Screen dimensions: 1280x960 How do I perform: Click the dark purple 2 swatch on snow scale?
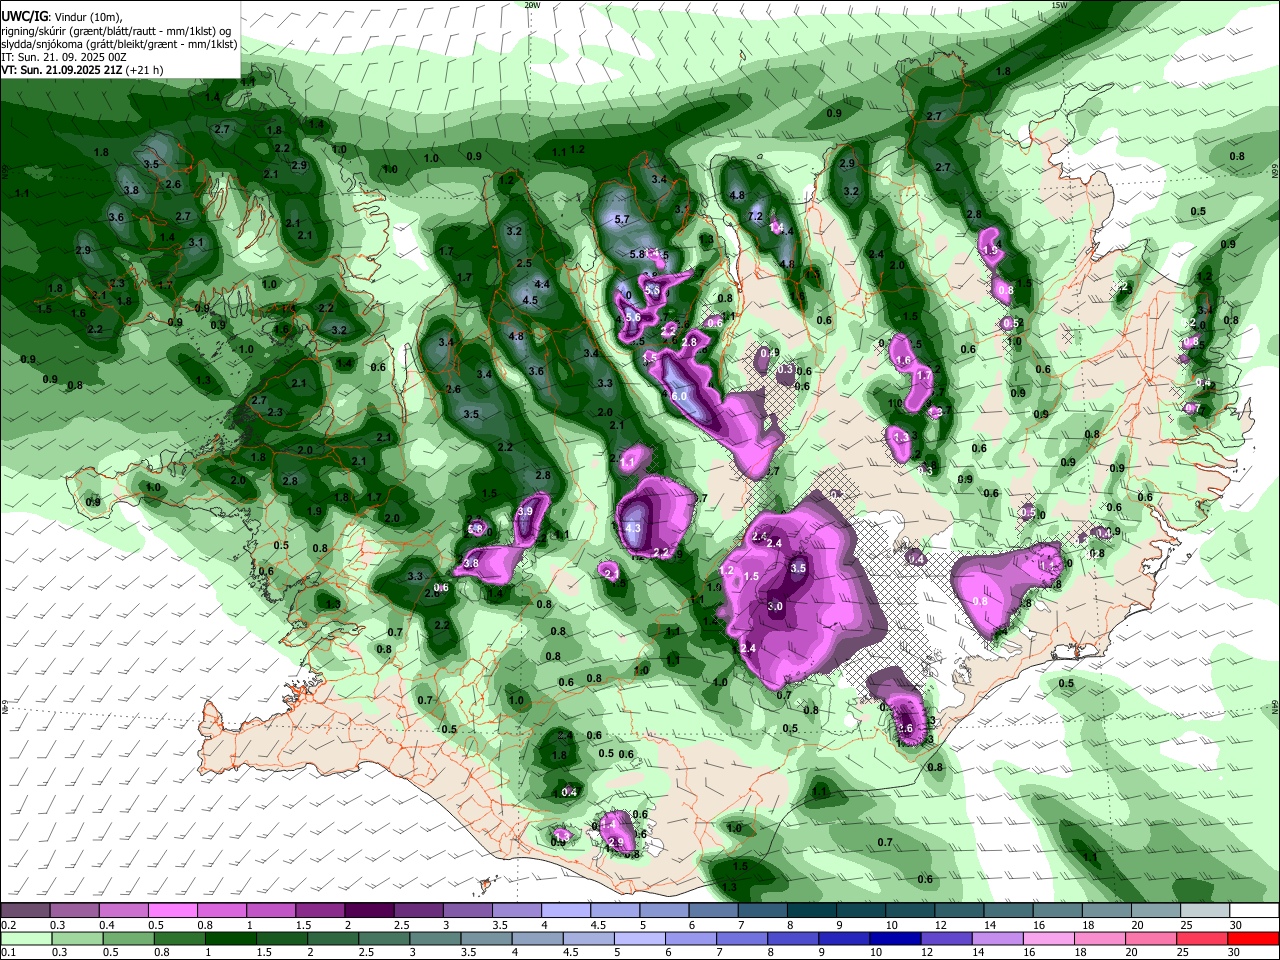coord(369,911)
